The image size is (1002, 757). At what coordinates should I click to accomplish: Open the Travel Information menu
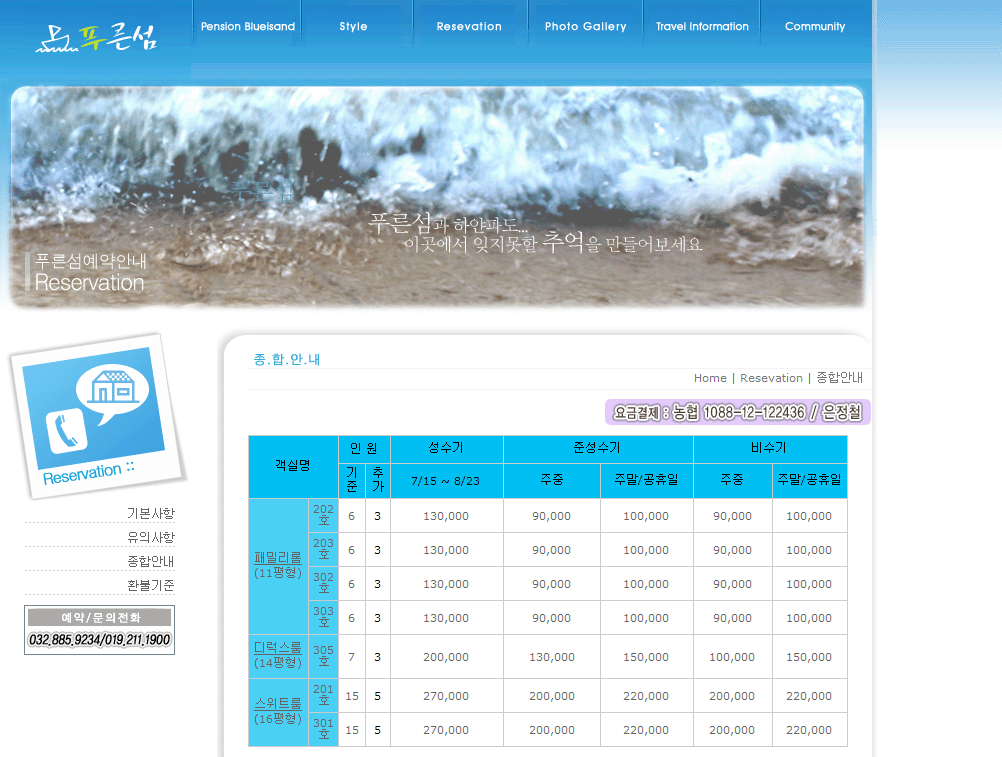702,26
